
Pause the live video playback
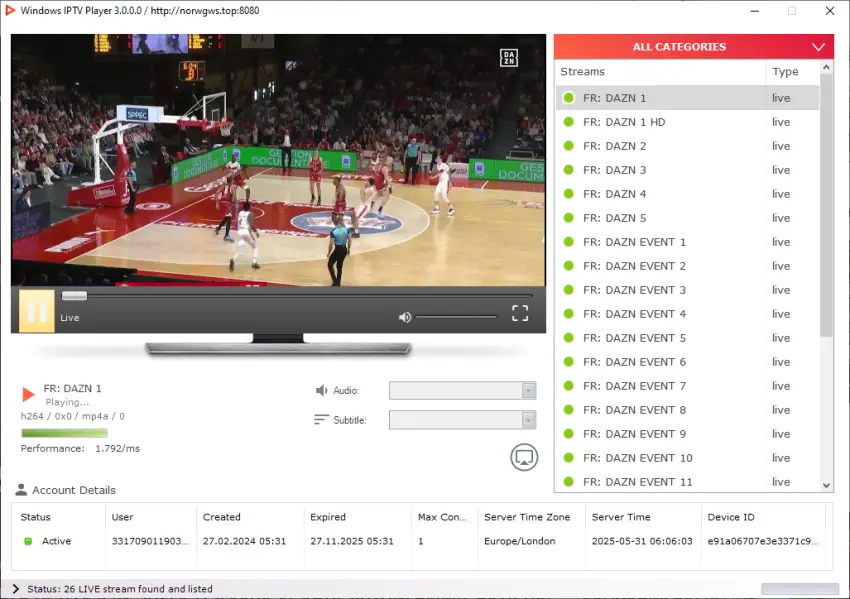[x=37, y=311]
